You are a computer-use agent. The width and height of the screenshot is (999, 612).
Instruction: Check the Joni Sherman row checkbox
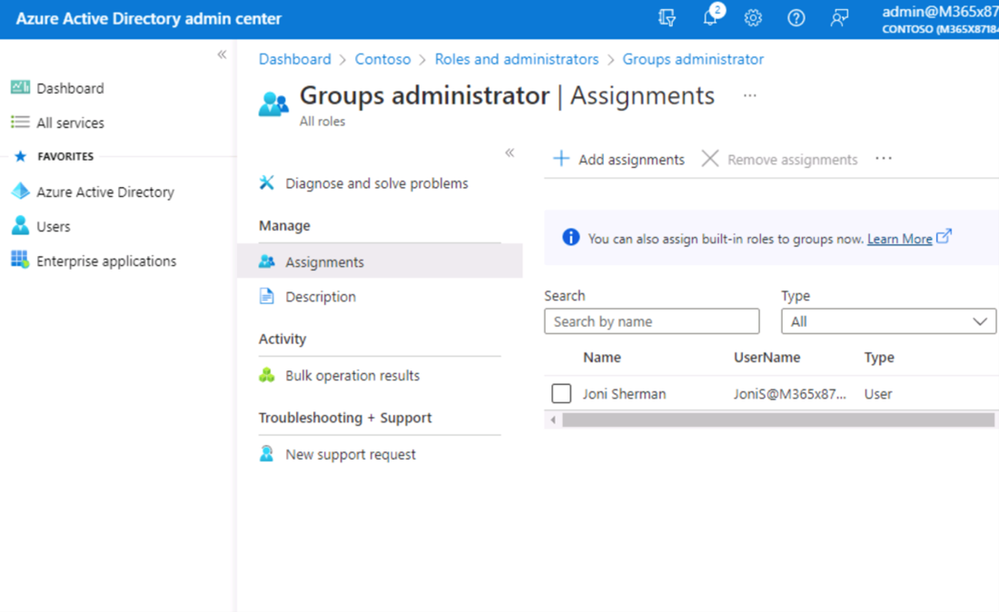pos(561,394)
